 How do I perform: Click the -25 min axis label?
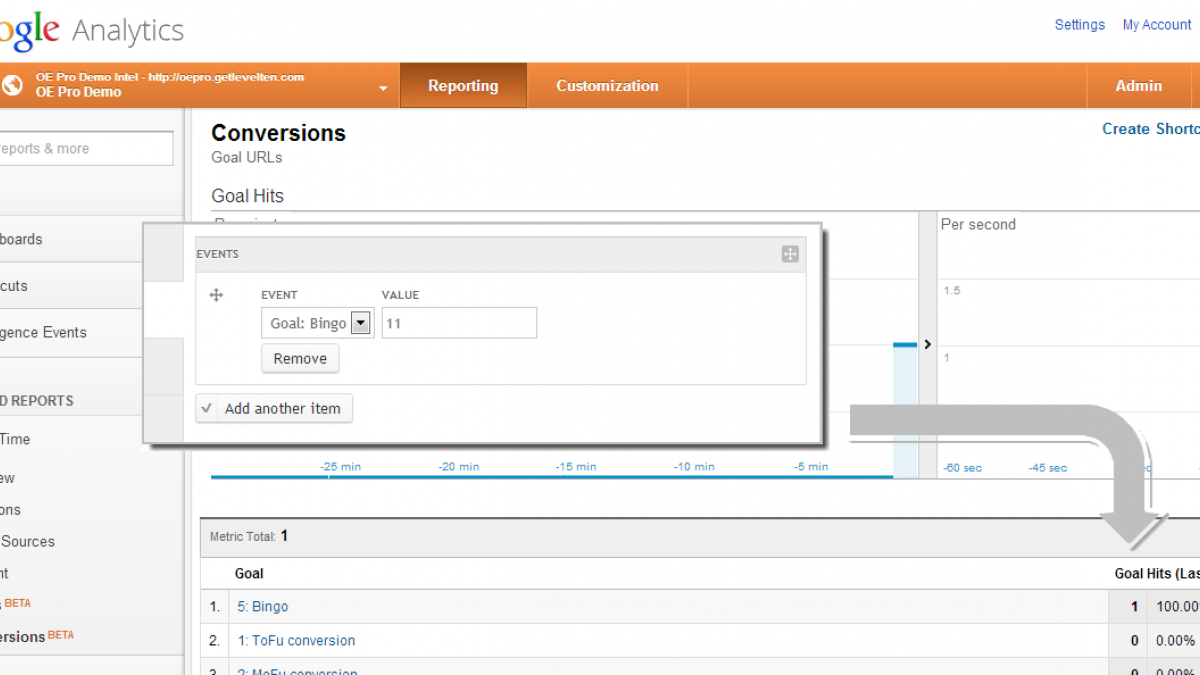340,467
